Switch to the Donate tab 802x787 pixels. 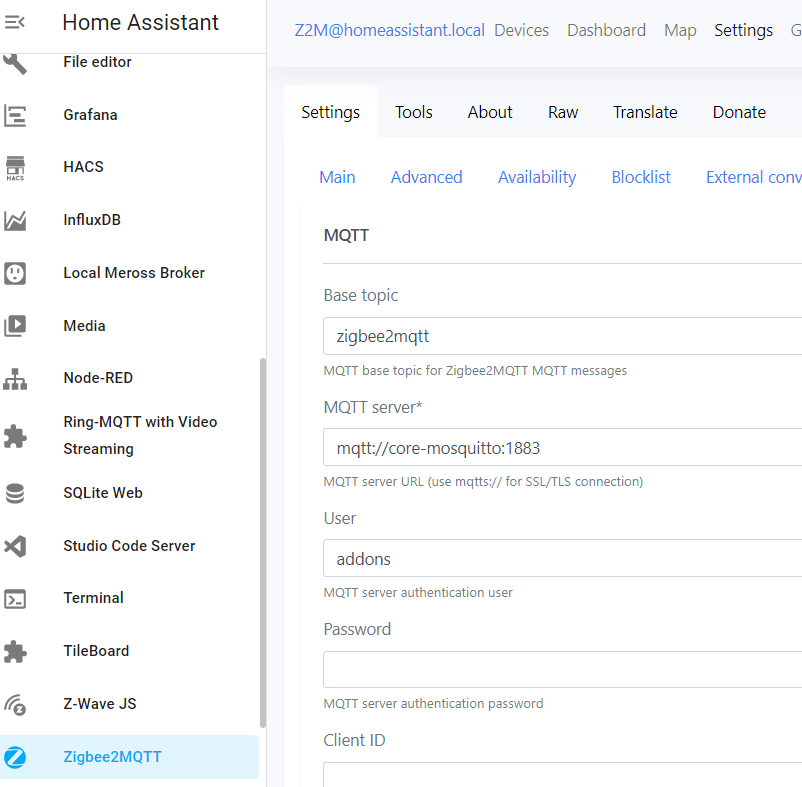tap(739, 112)
